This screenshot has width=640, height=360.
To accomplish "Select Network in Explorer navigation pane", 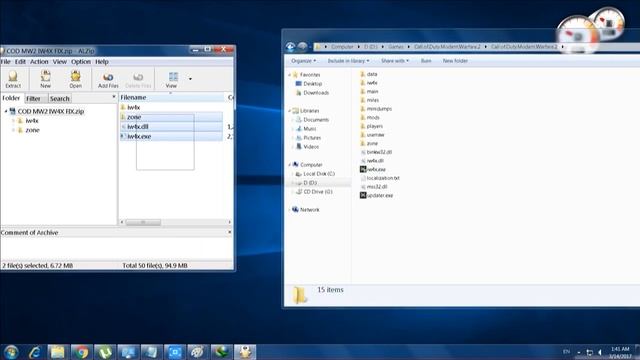I will [309, 209].
